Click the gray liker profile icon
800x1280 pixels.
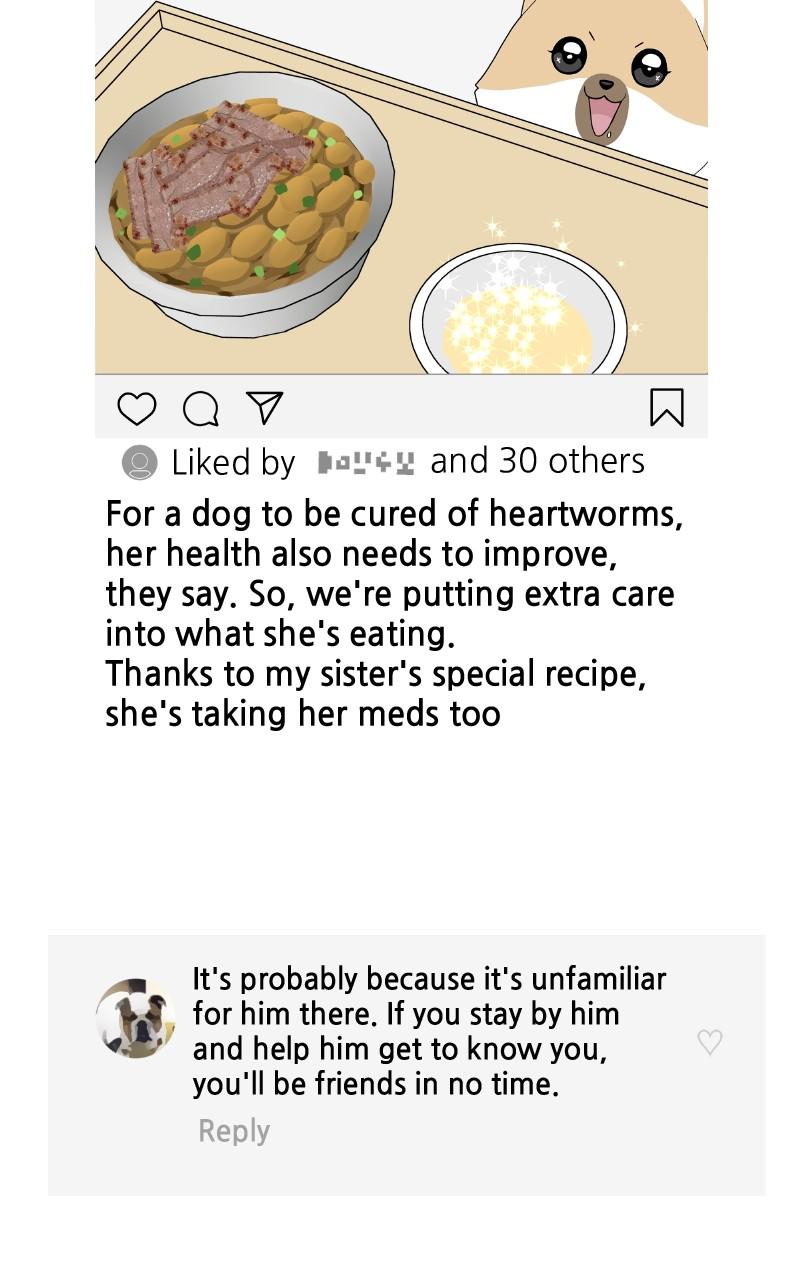[x=139, y=463]
